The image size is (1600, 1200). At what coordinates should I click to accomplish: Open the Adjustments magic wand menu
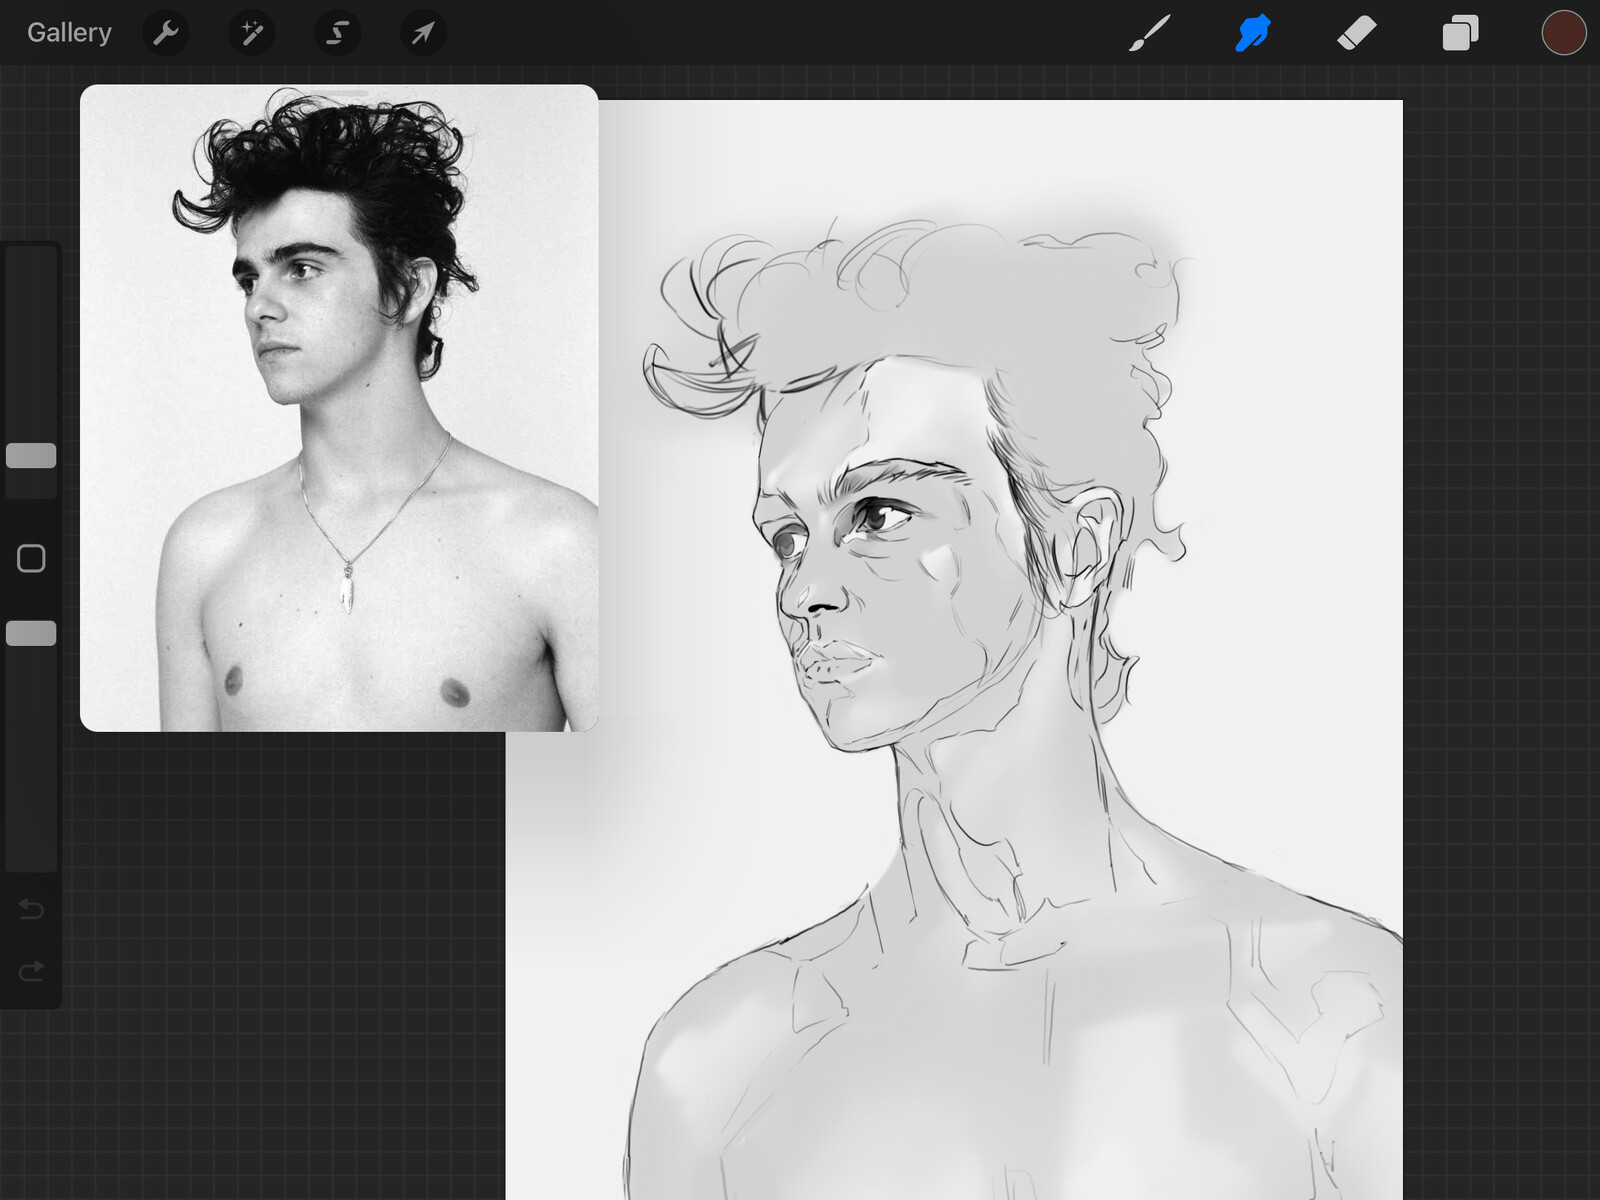(x=252, y=33)
